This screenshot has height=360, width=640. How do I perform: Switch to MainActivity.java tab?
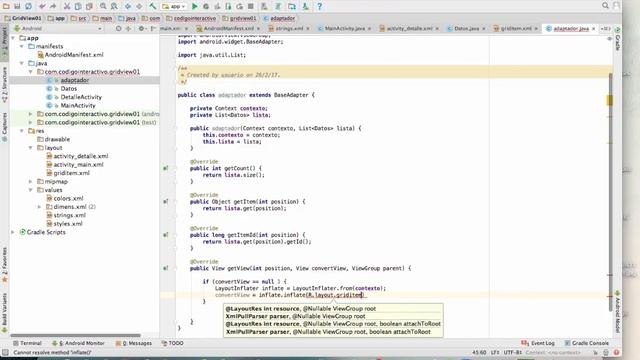(344, 29)
